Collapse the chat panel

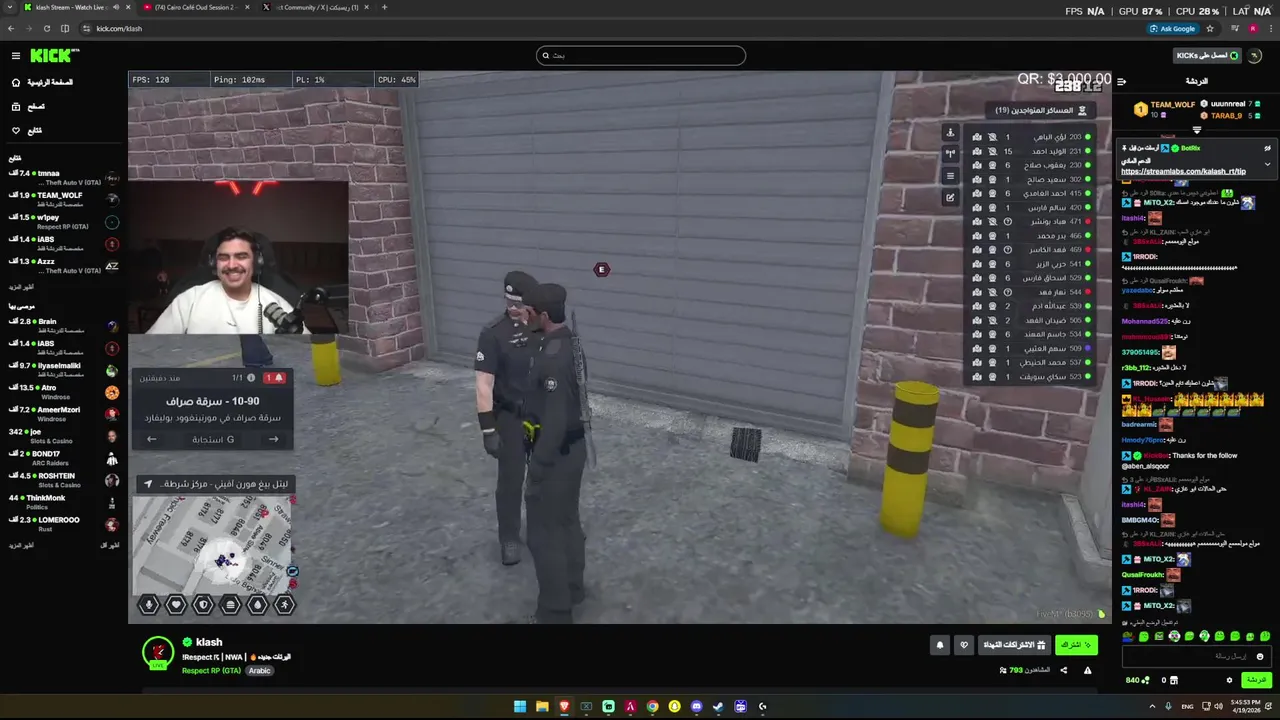[1121, 81]
